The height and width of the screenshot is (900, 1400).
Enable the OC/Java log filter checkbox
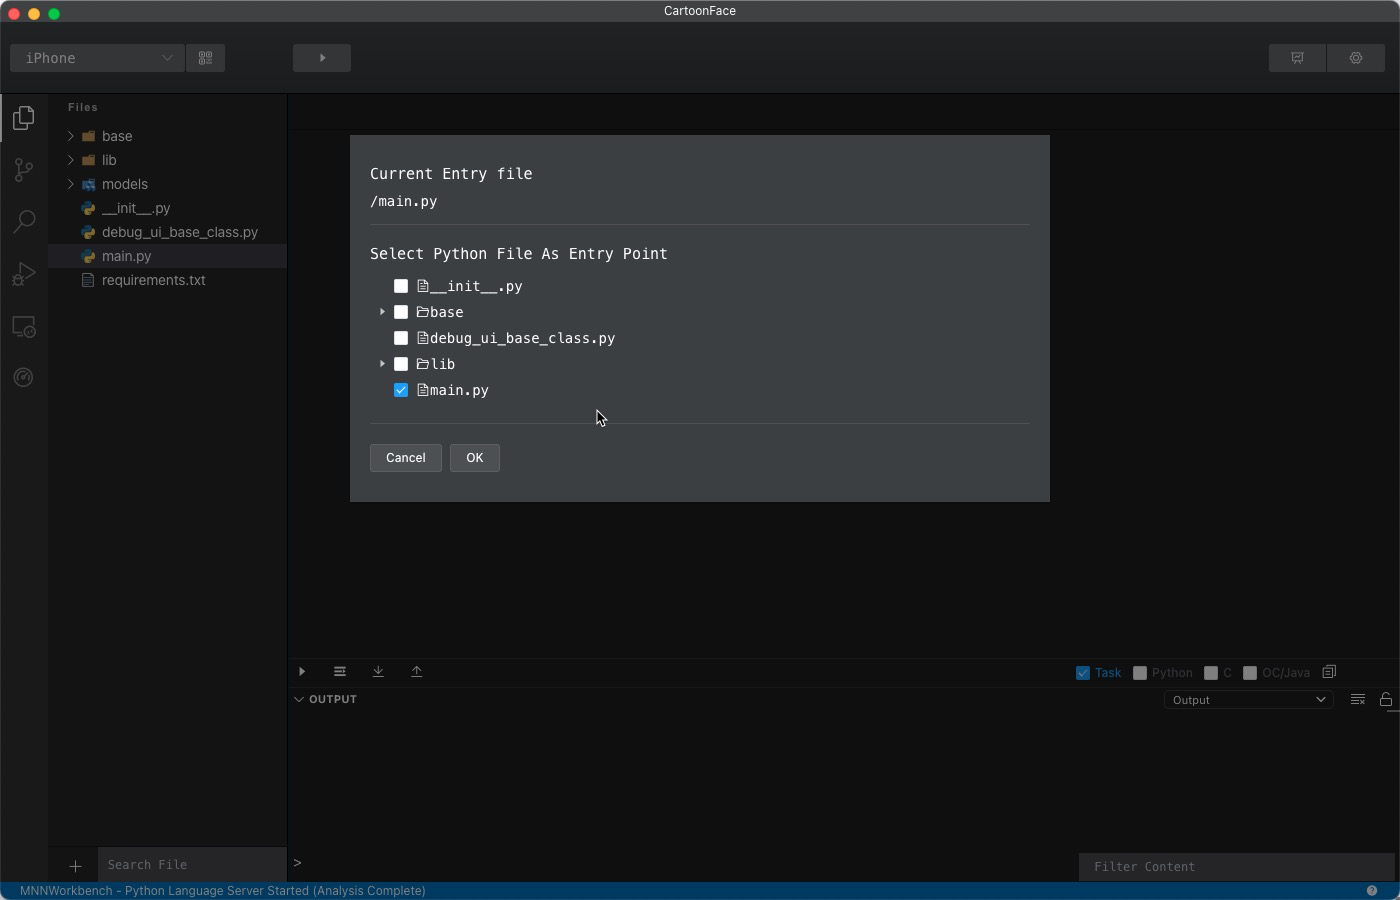coord(1249,673)
